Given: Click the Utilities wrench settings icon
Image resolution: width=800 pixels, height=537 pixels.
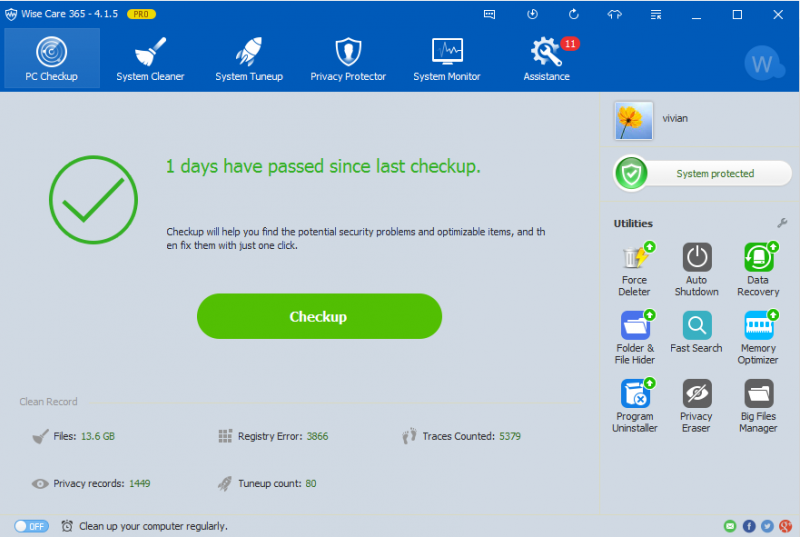Looking at the screenshot, I should (782, 223).
